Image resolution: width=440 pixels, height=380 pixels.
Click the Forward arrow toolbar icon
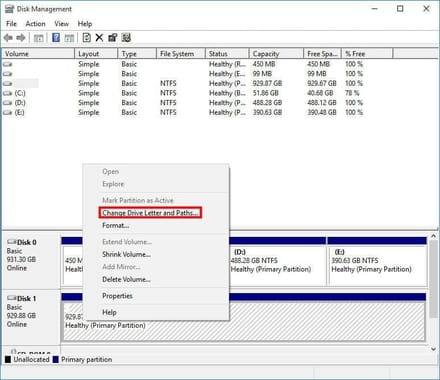(21, 38)
